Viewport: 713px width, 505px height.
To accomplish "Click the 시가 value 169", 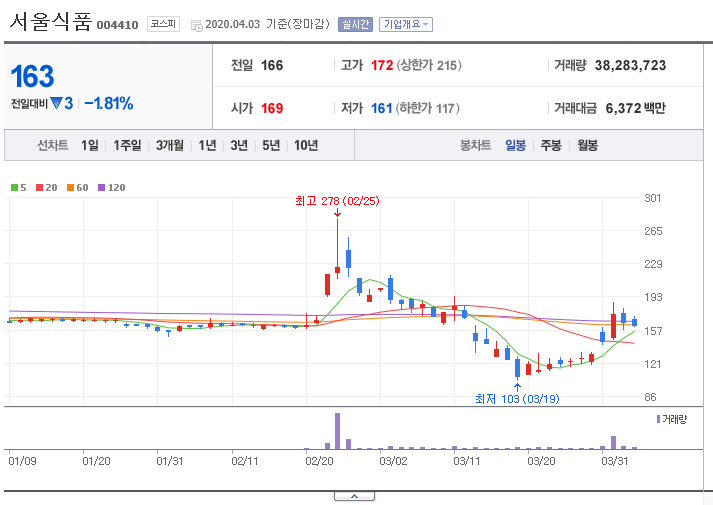I will click(272, 108).
